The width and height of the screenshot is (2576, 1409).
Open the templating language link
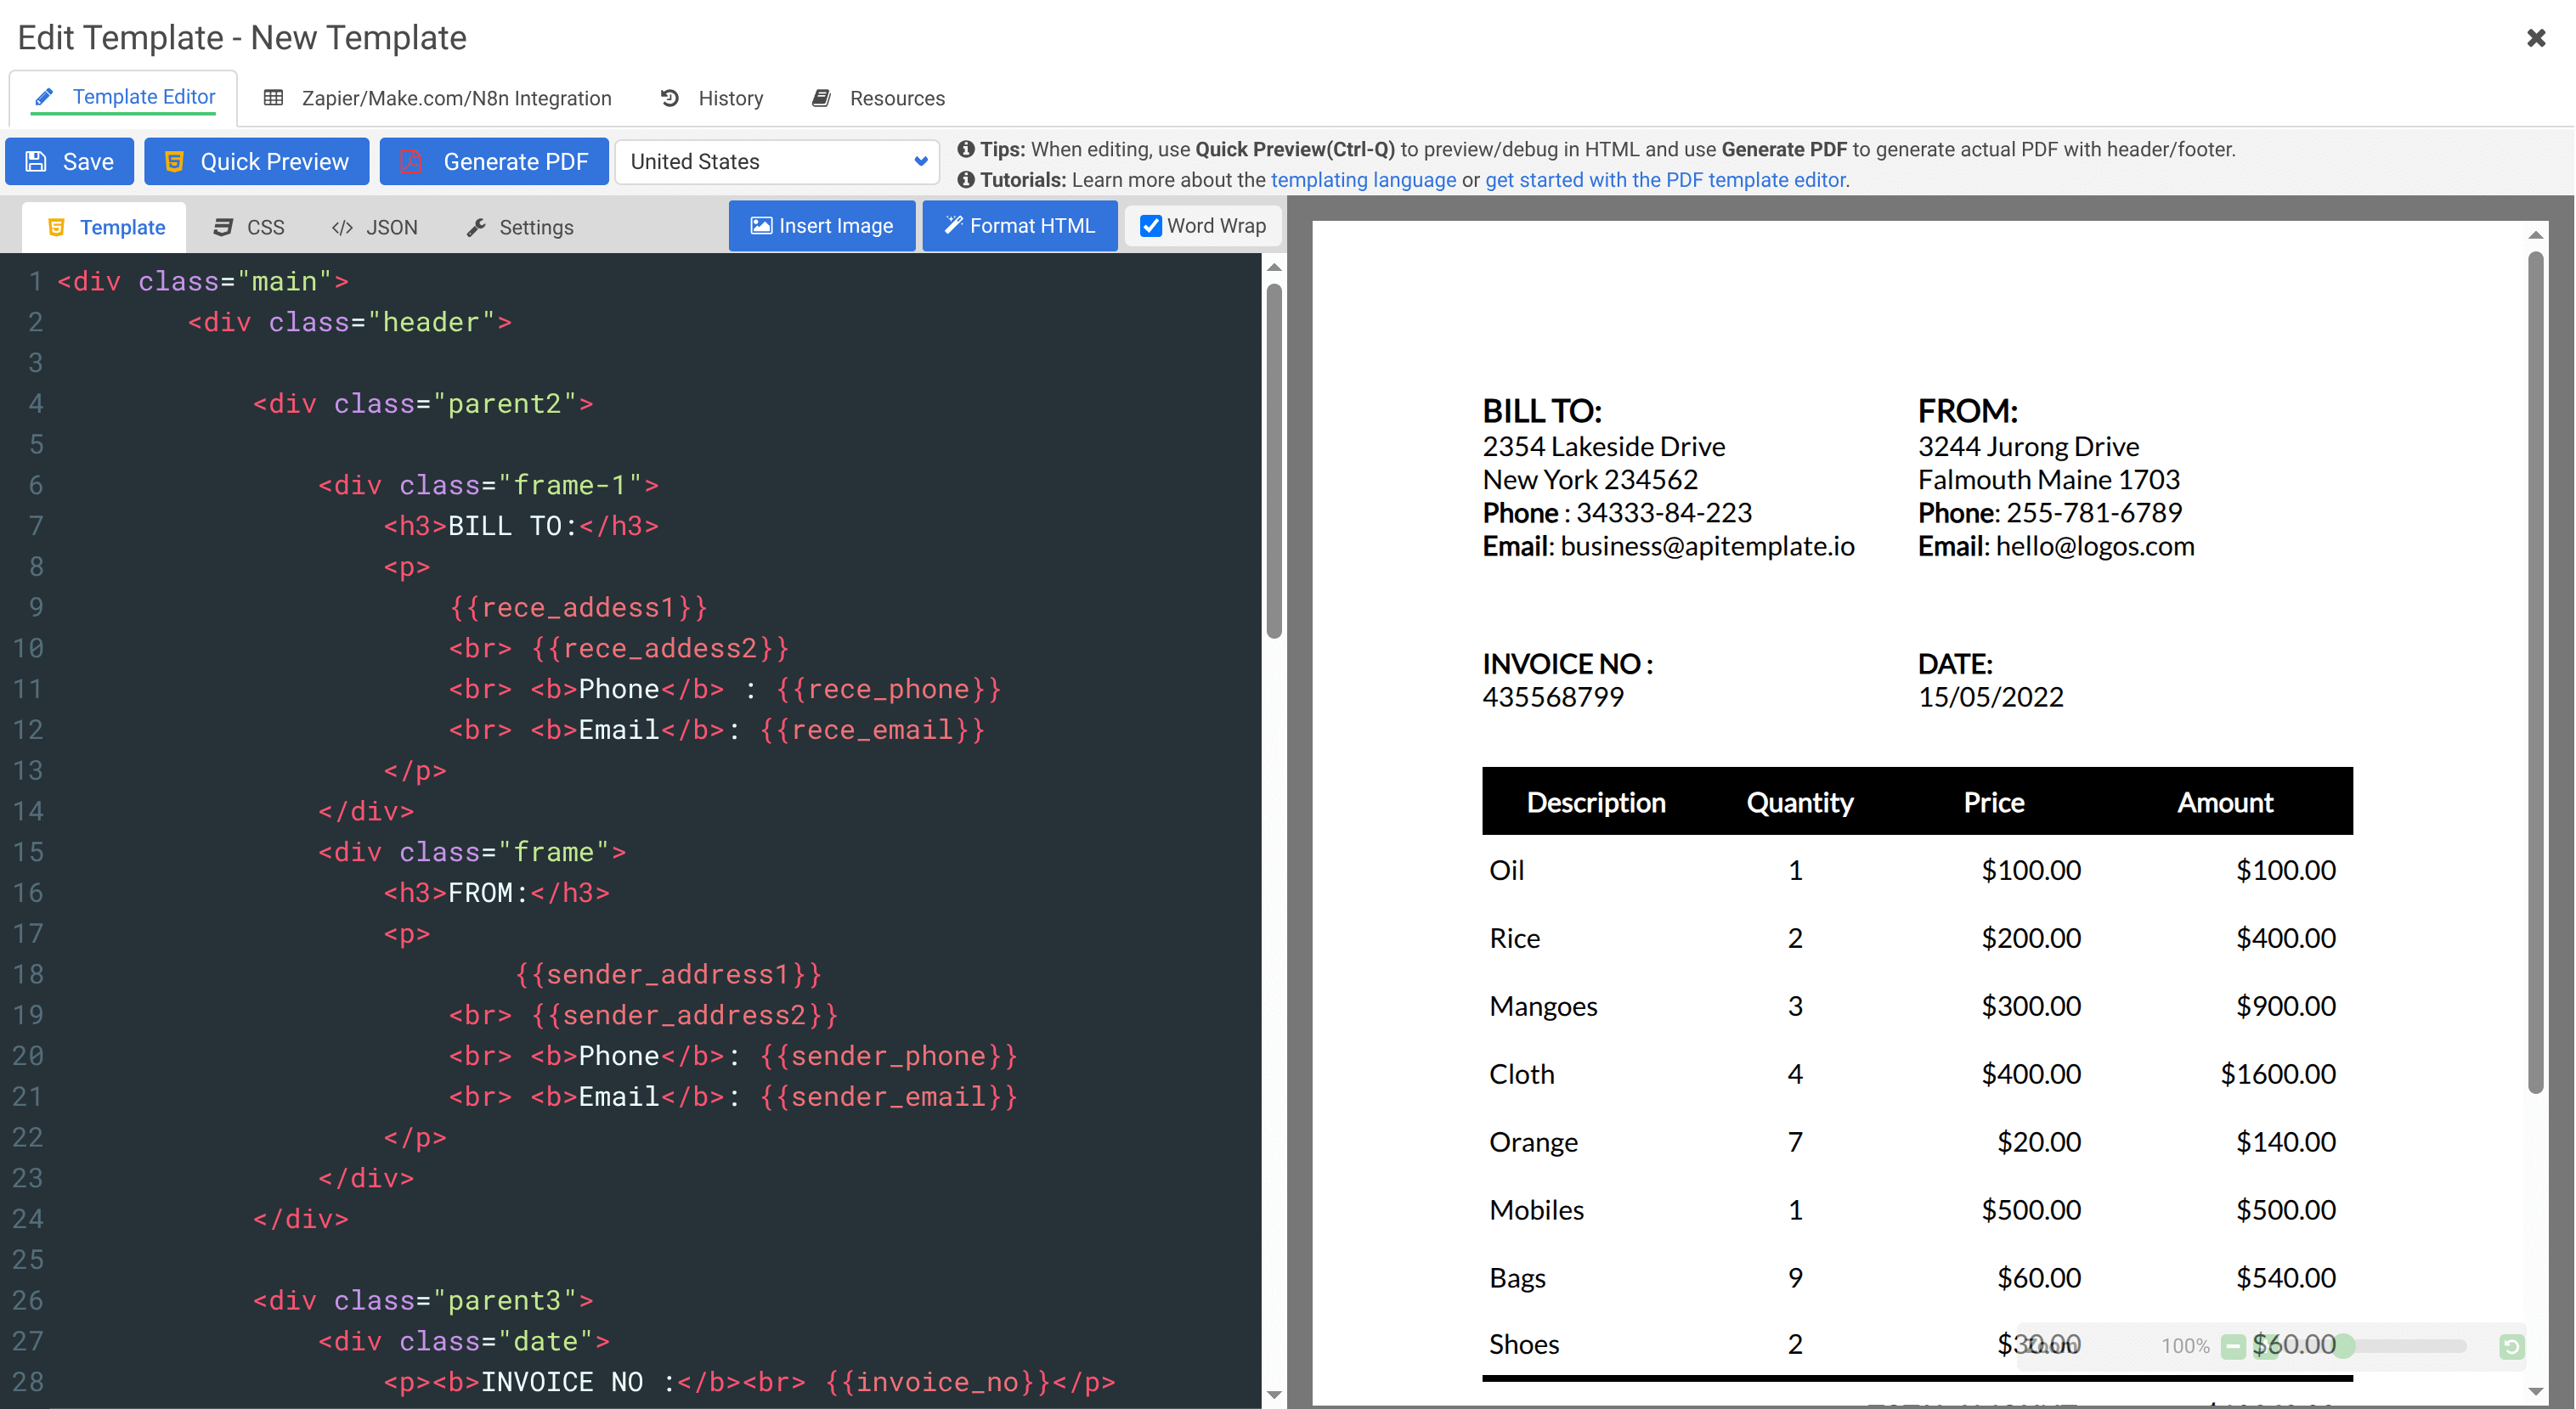coord(1363,180)
